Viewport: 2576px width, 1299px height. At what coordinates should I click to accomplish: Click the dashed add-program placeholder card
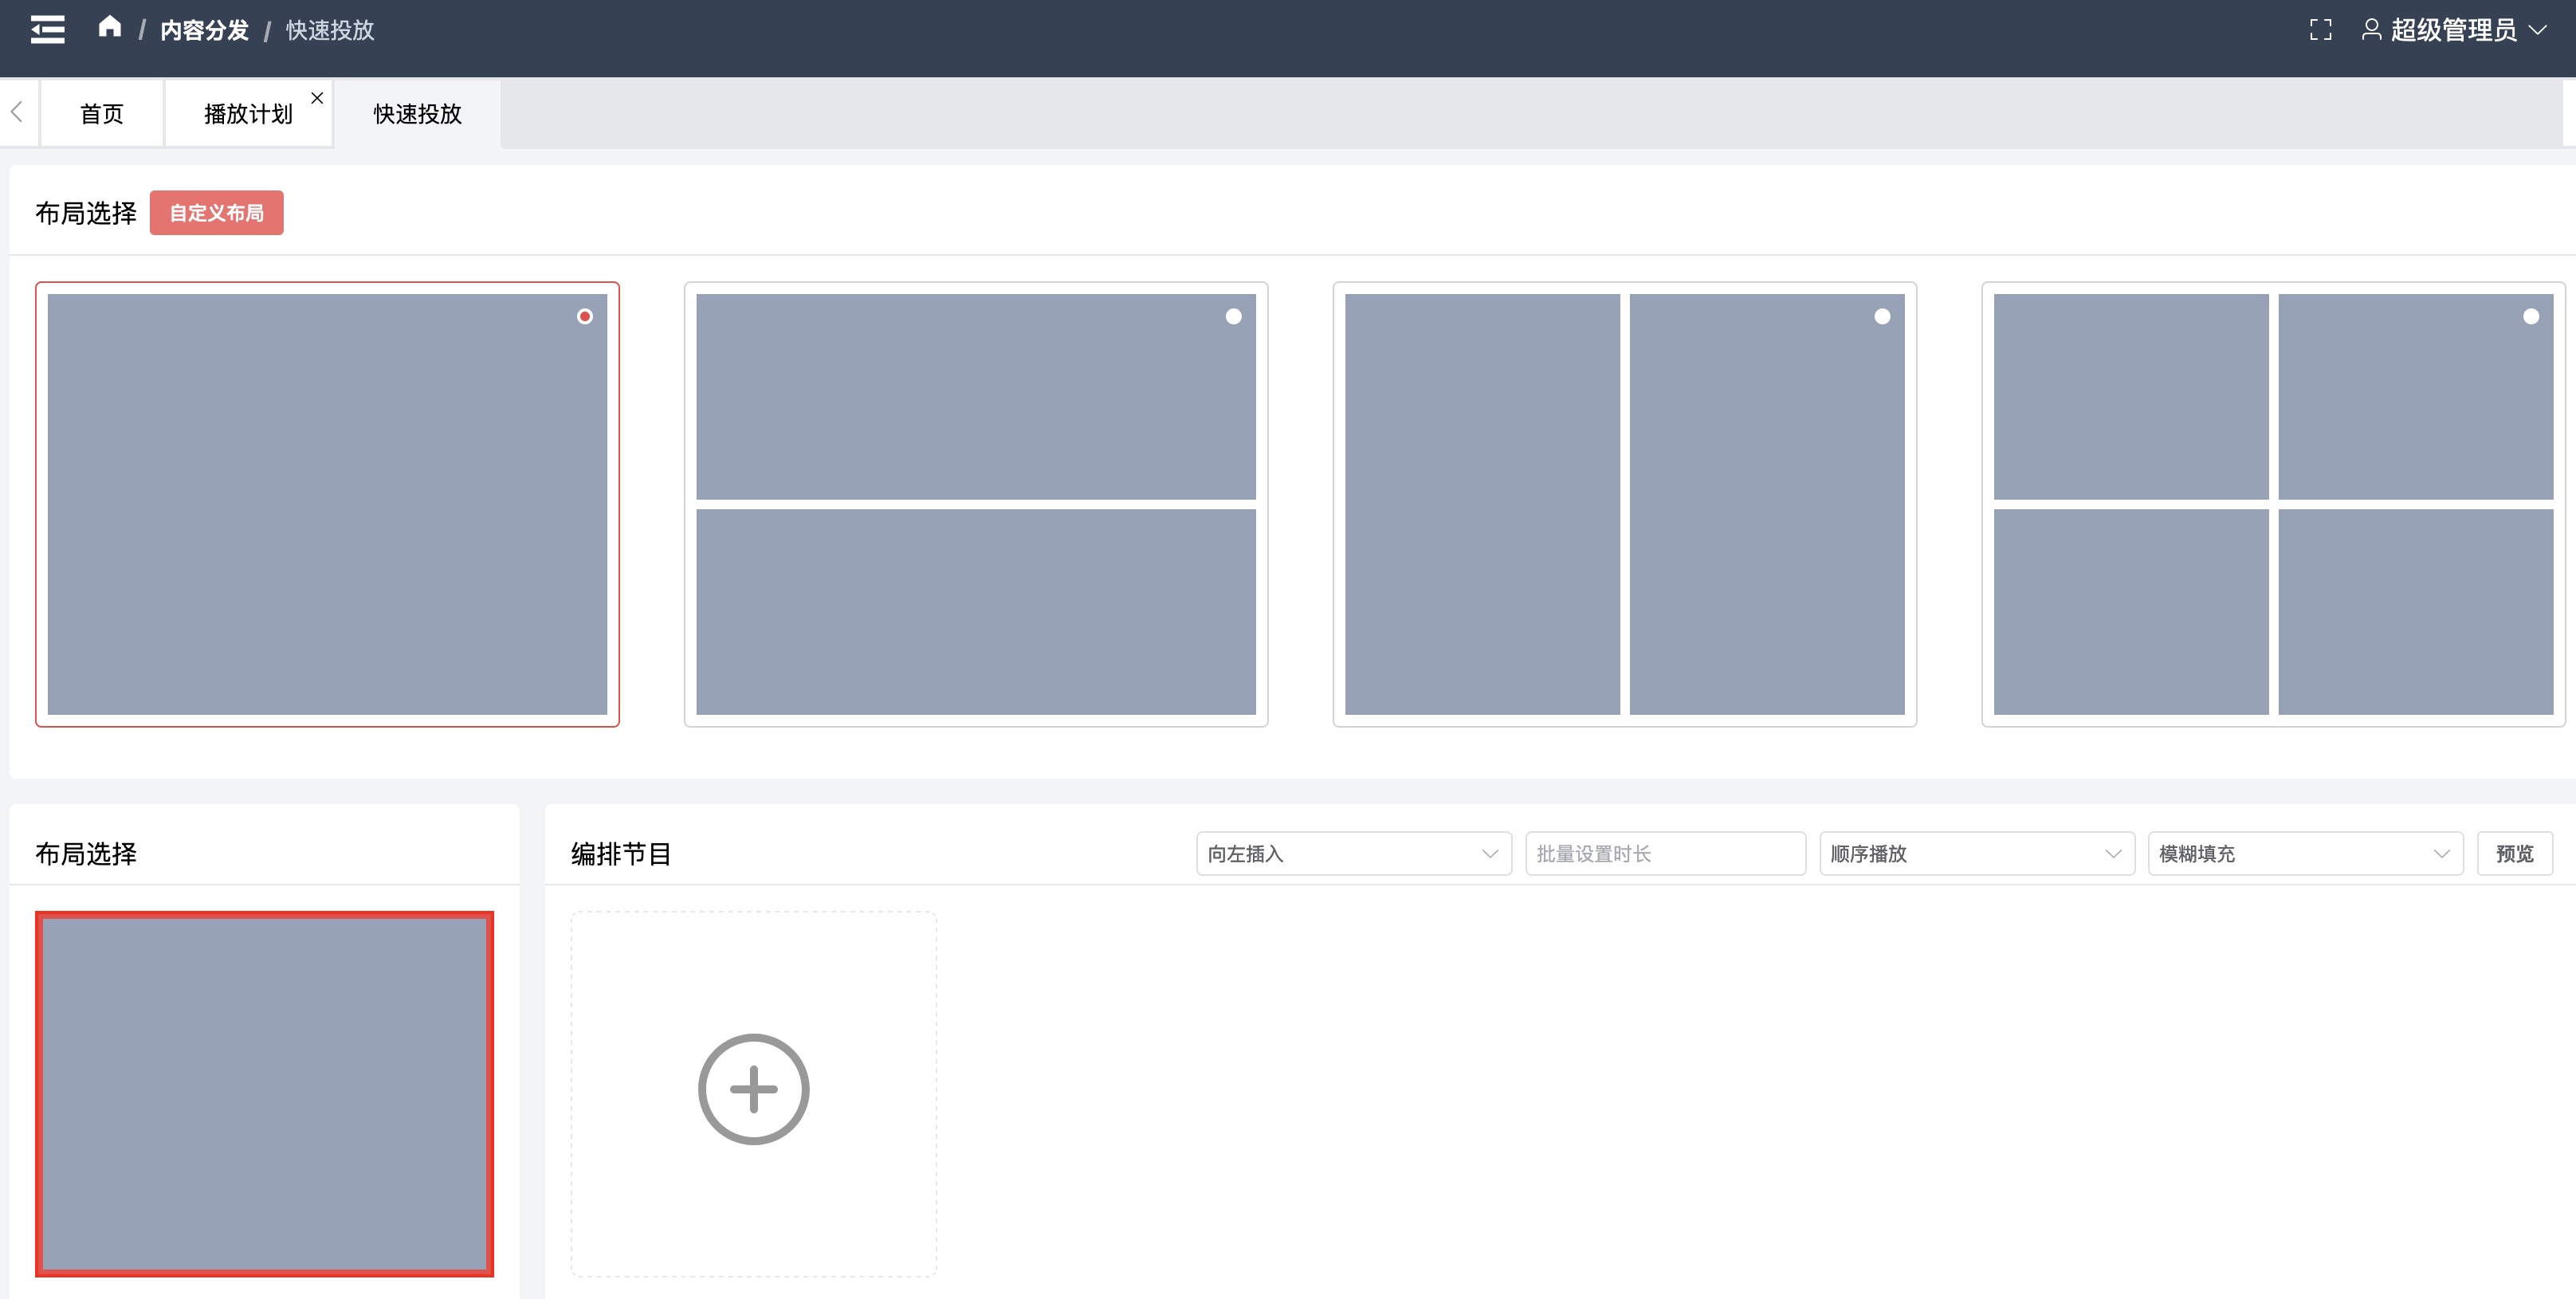(754, 1094)
